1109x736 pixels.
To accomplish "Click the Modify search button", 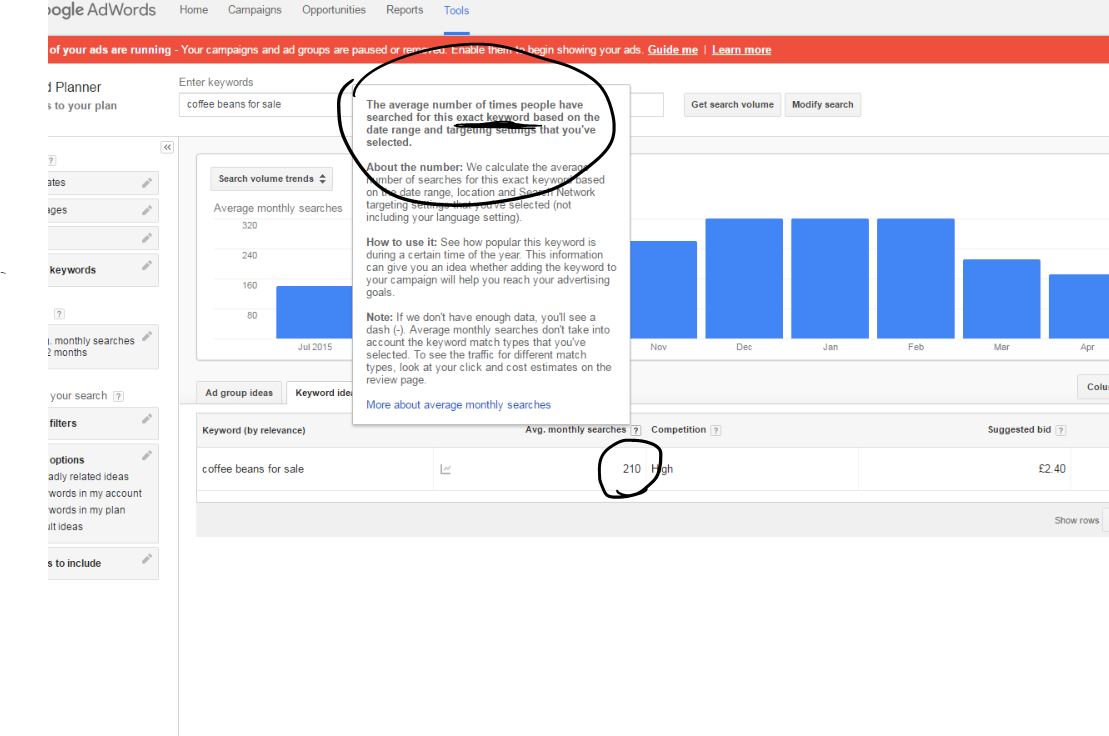I will [x=823, y=105].
